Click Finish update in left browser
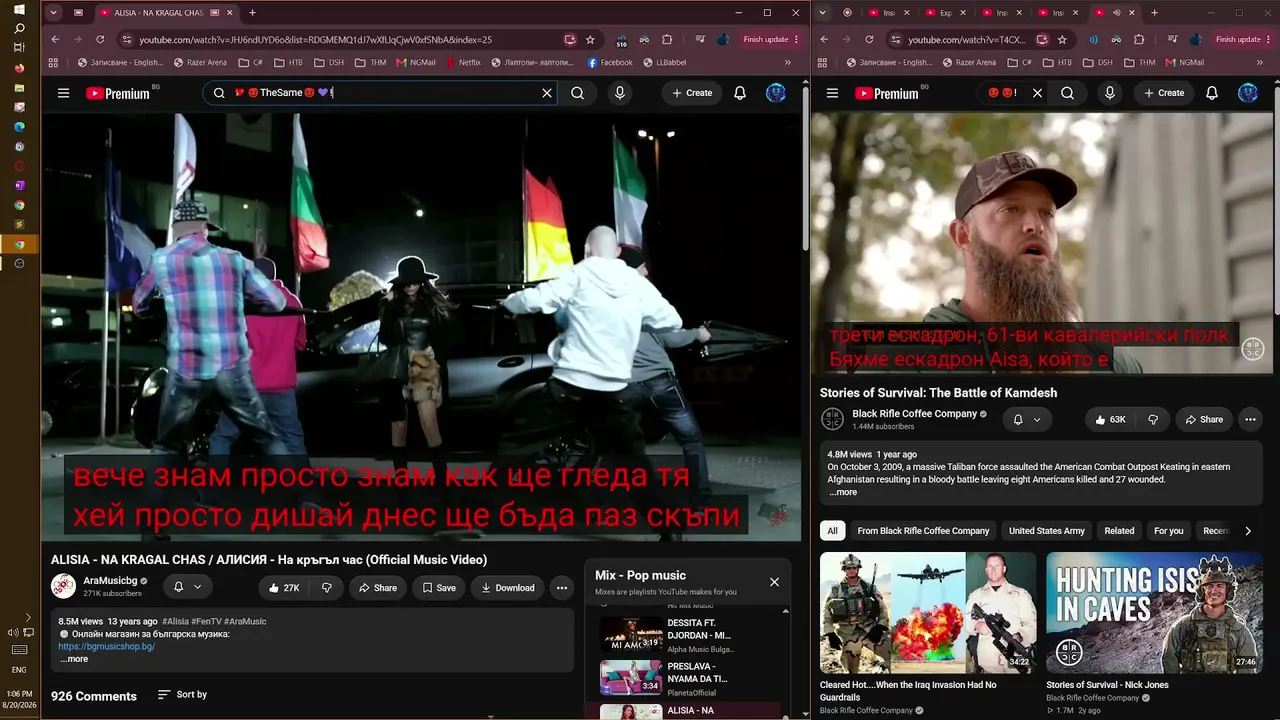This screenshot has height=720, width=1280. (x=772, y=40)
